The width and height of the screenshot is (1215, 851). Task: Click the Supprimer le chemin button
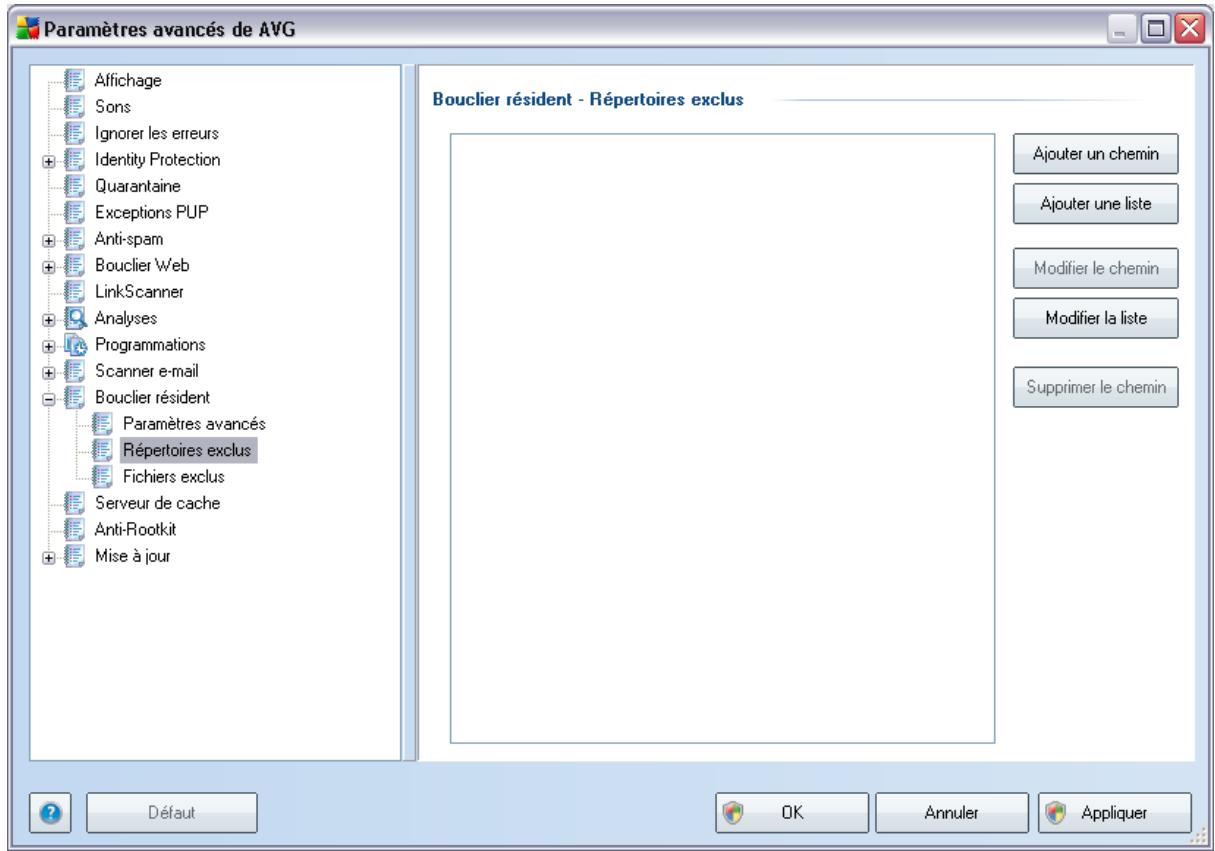pos(1097,388)
